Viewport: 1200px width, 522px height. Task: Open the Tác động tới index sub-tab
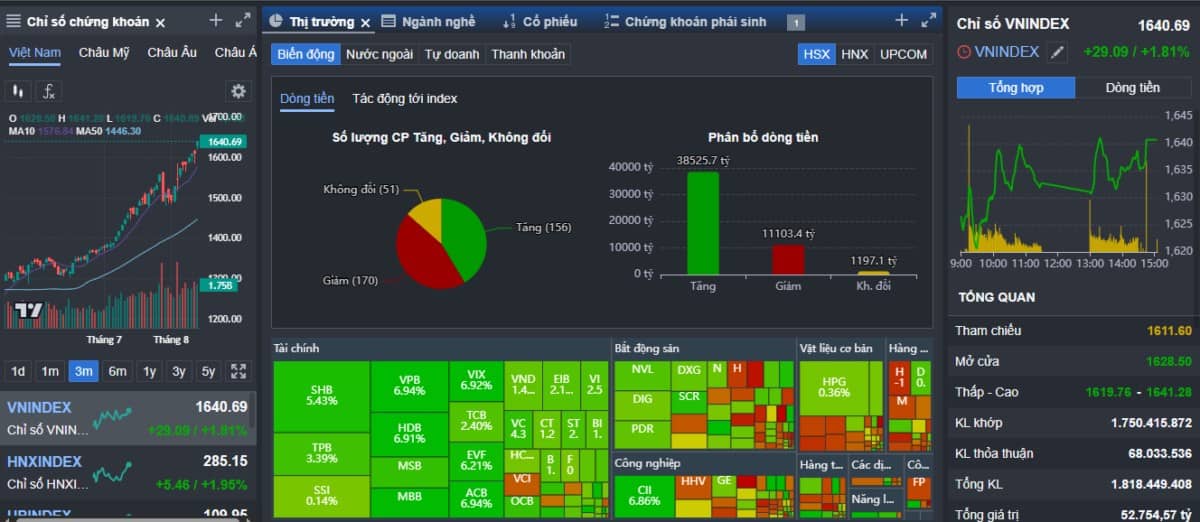coord(405,99)
